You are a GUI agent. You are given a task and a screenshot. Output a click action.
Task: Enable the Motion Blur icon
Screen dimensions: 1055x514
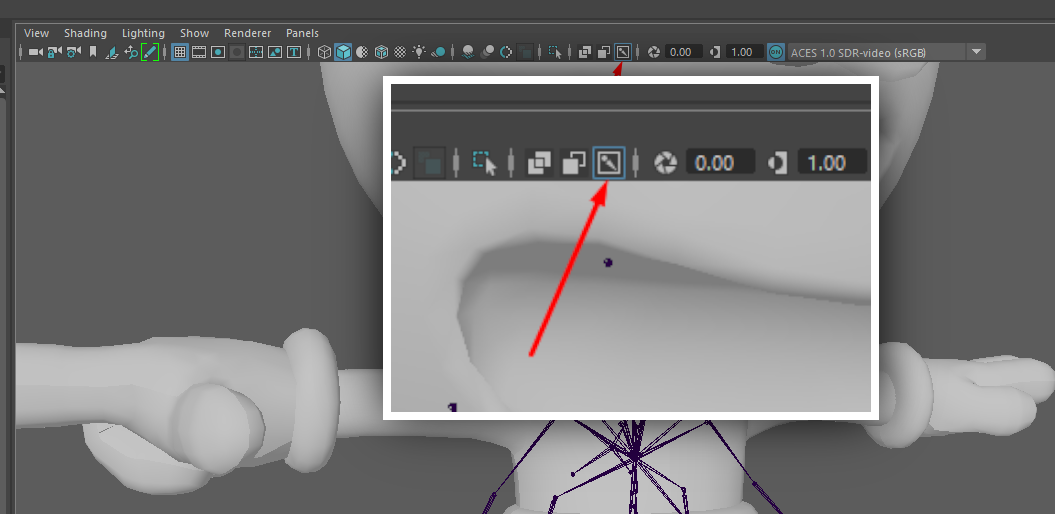(488, 52)
